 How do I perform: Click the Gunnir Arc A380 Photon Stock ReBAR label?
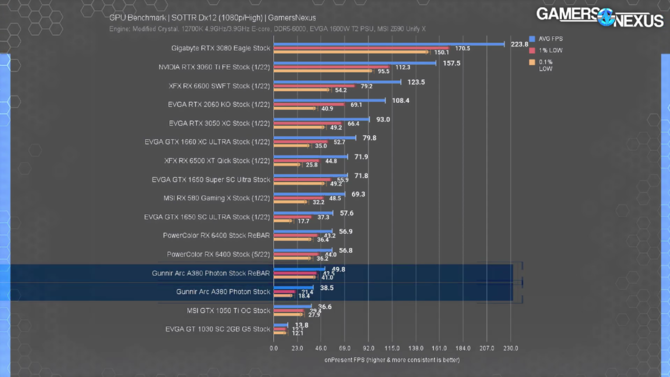(211, 273)
